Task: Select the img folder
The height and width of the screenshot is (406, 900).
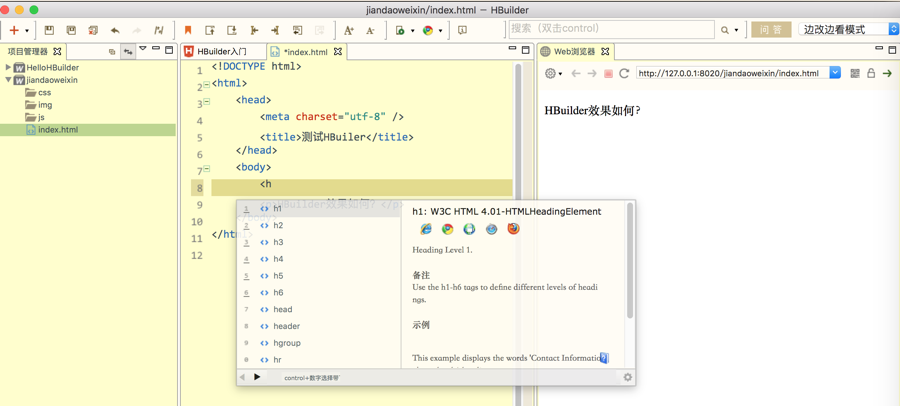Action: click(38, 105)
